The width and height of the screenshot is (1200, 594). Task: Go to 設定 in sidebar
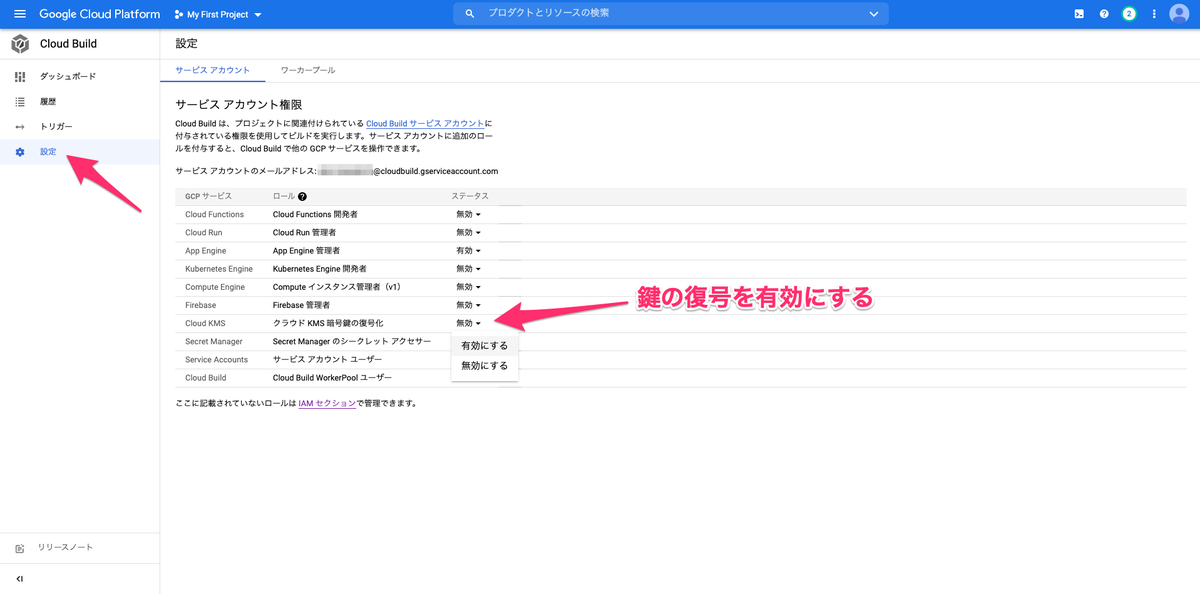48,152
